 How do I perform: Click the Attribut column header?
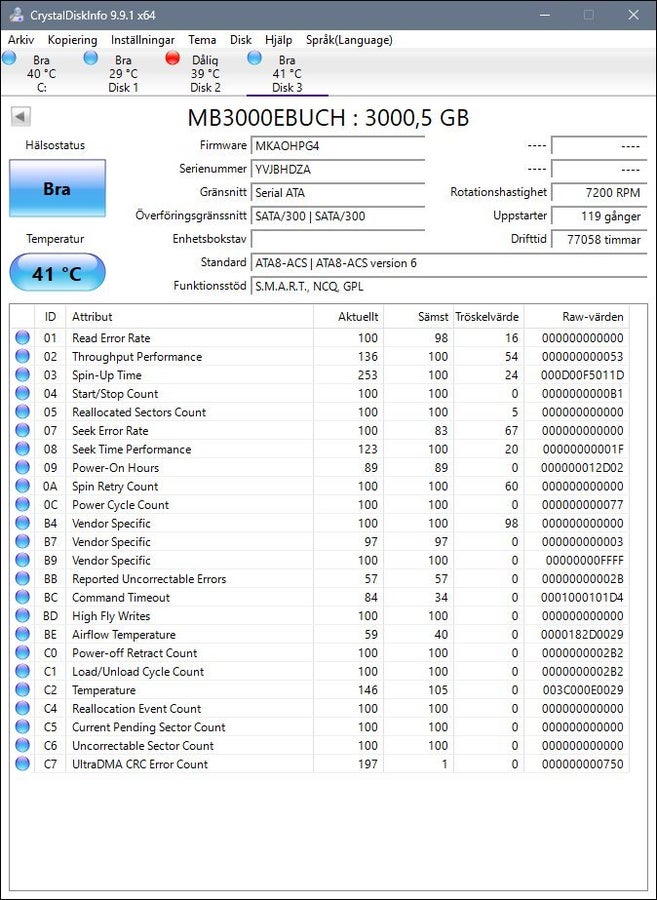tap(189, 317)
